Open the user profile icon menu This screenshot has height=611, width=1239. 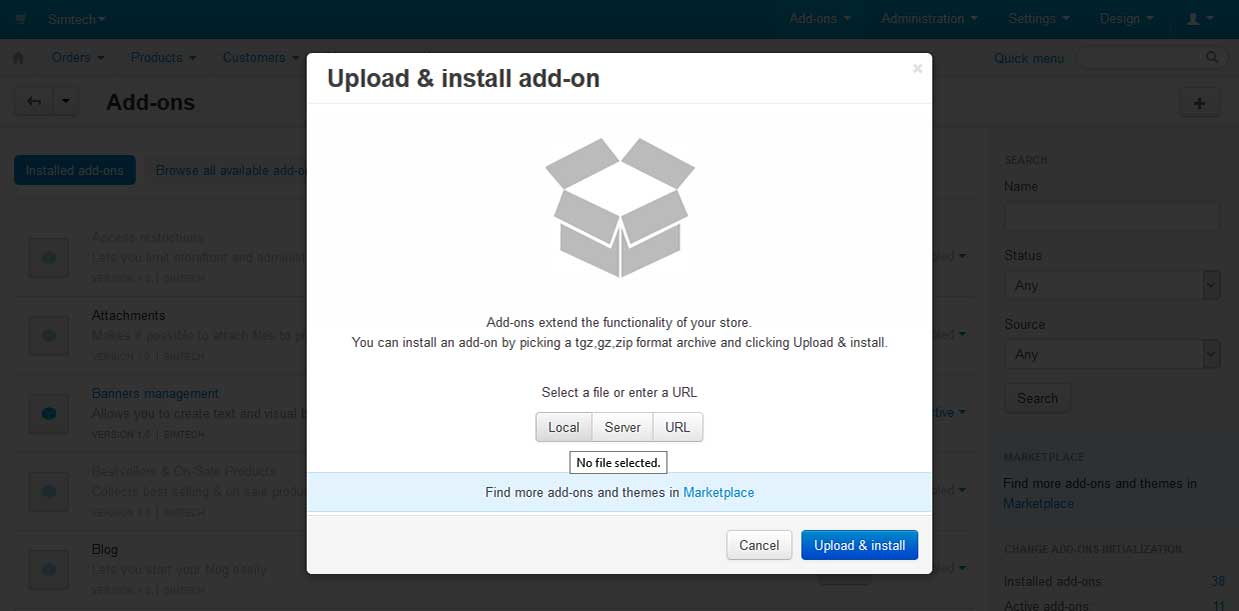point(1198,19)
